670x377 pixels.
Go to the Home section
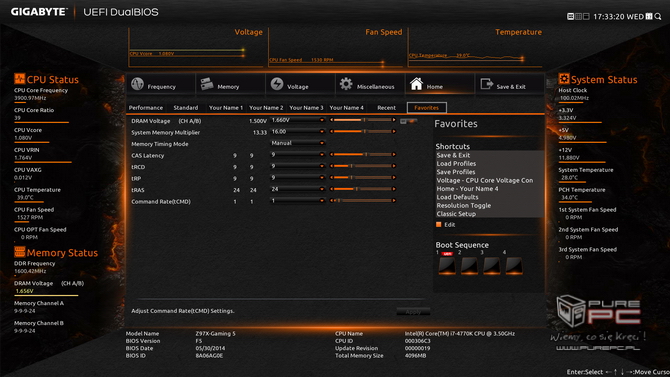440,84
